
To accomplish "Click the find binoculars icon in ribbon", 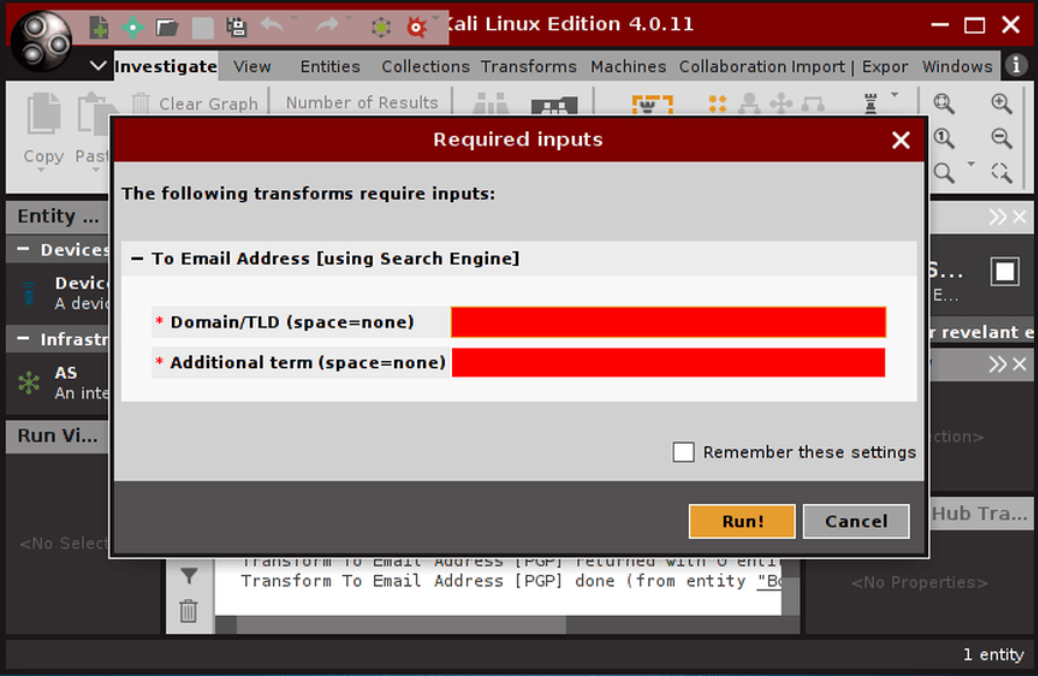I will tap(491, 104).
